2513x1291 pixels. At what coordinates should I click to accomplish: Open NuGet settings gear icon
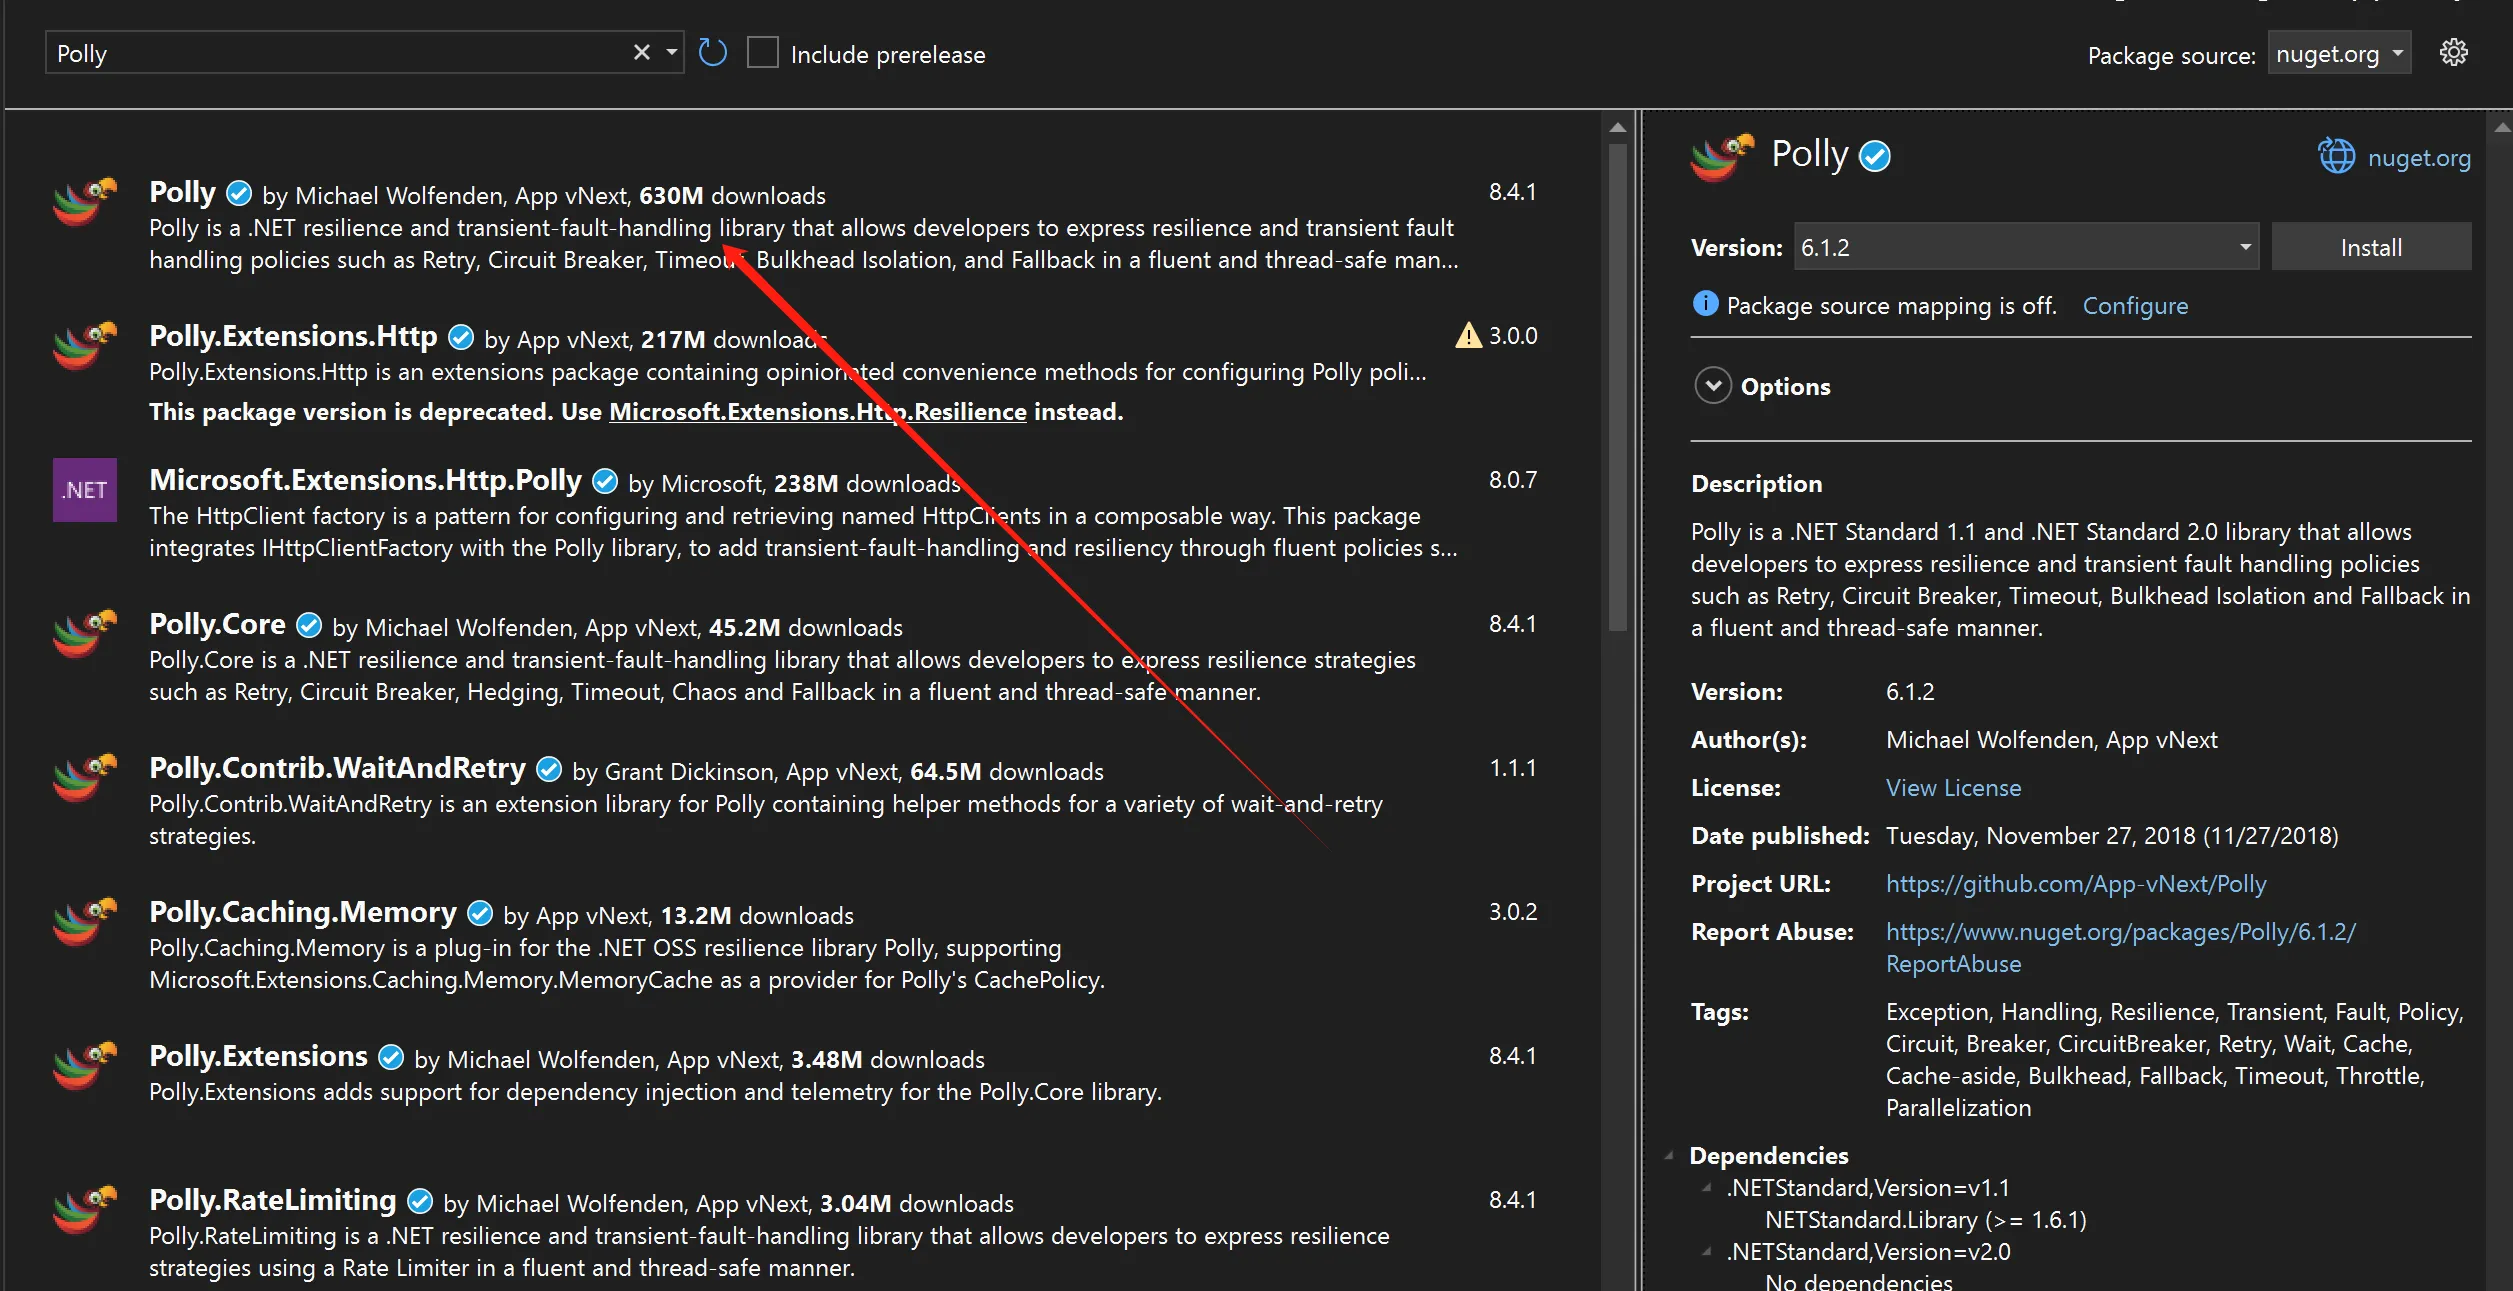click(x=2453, y=53)
